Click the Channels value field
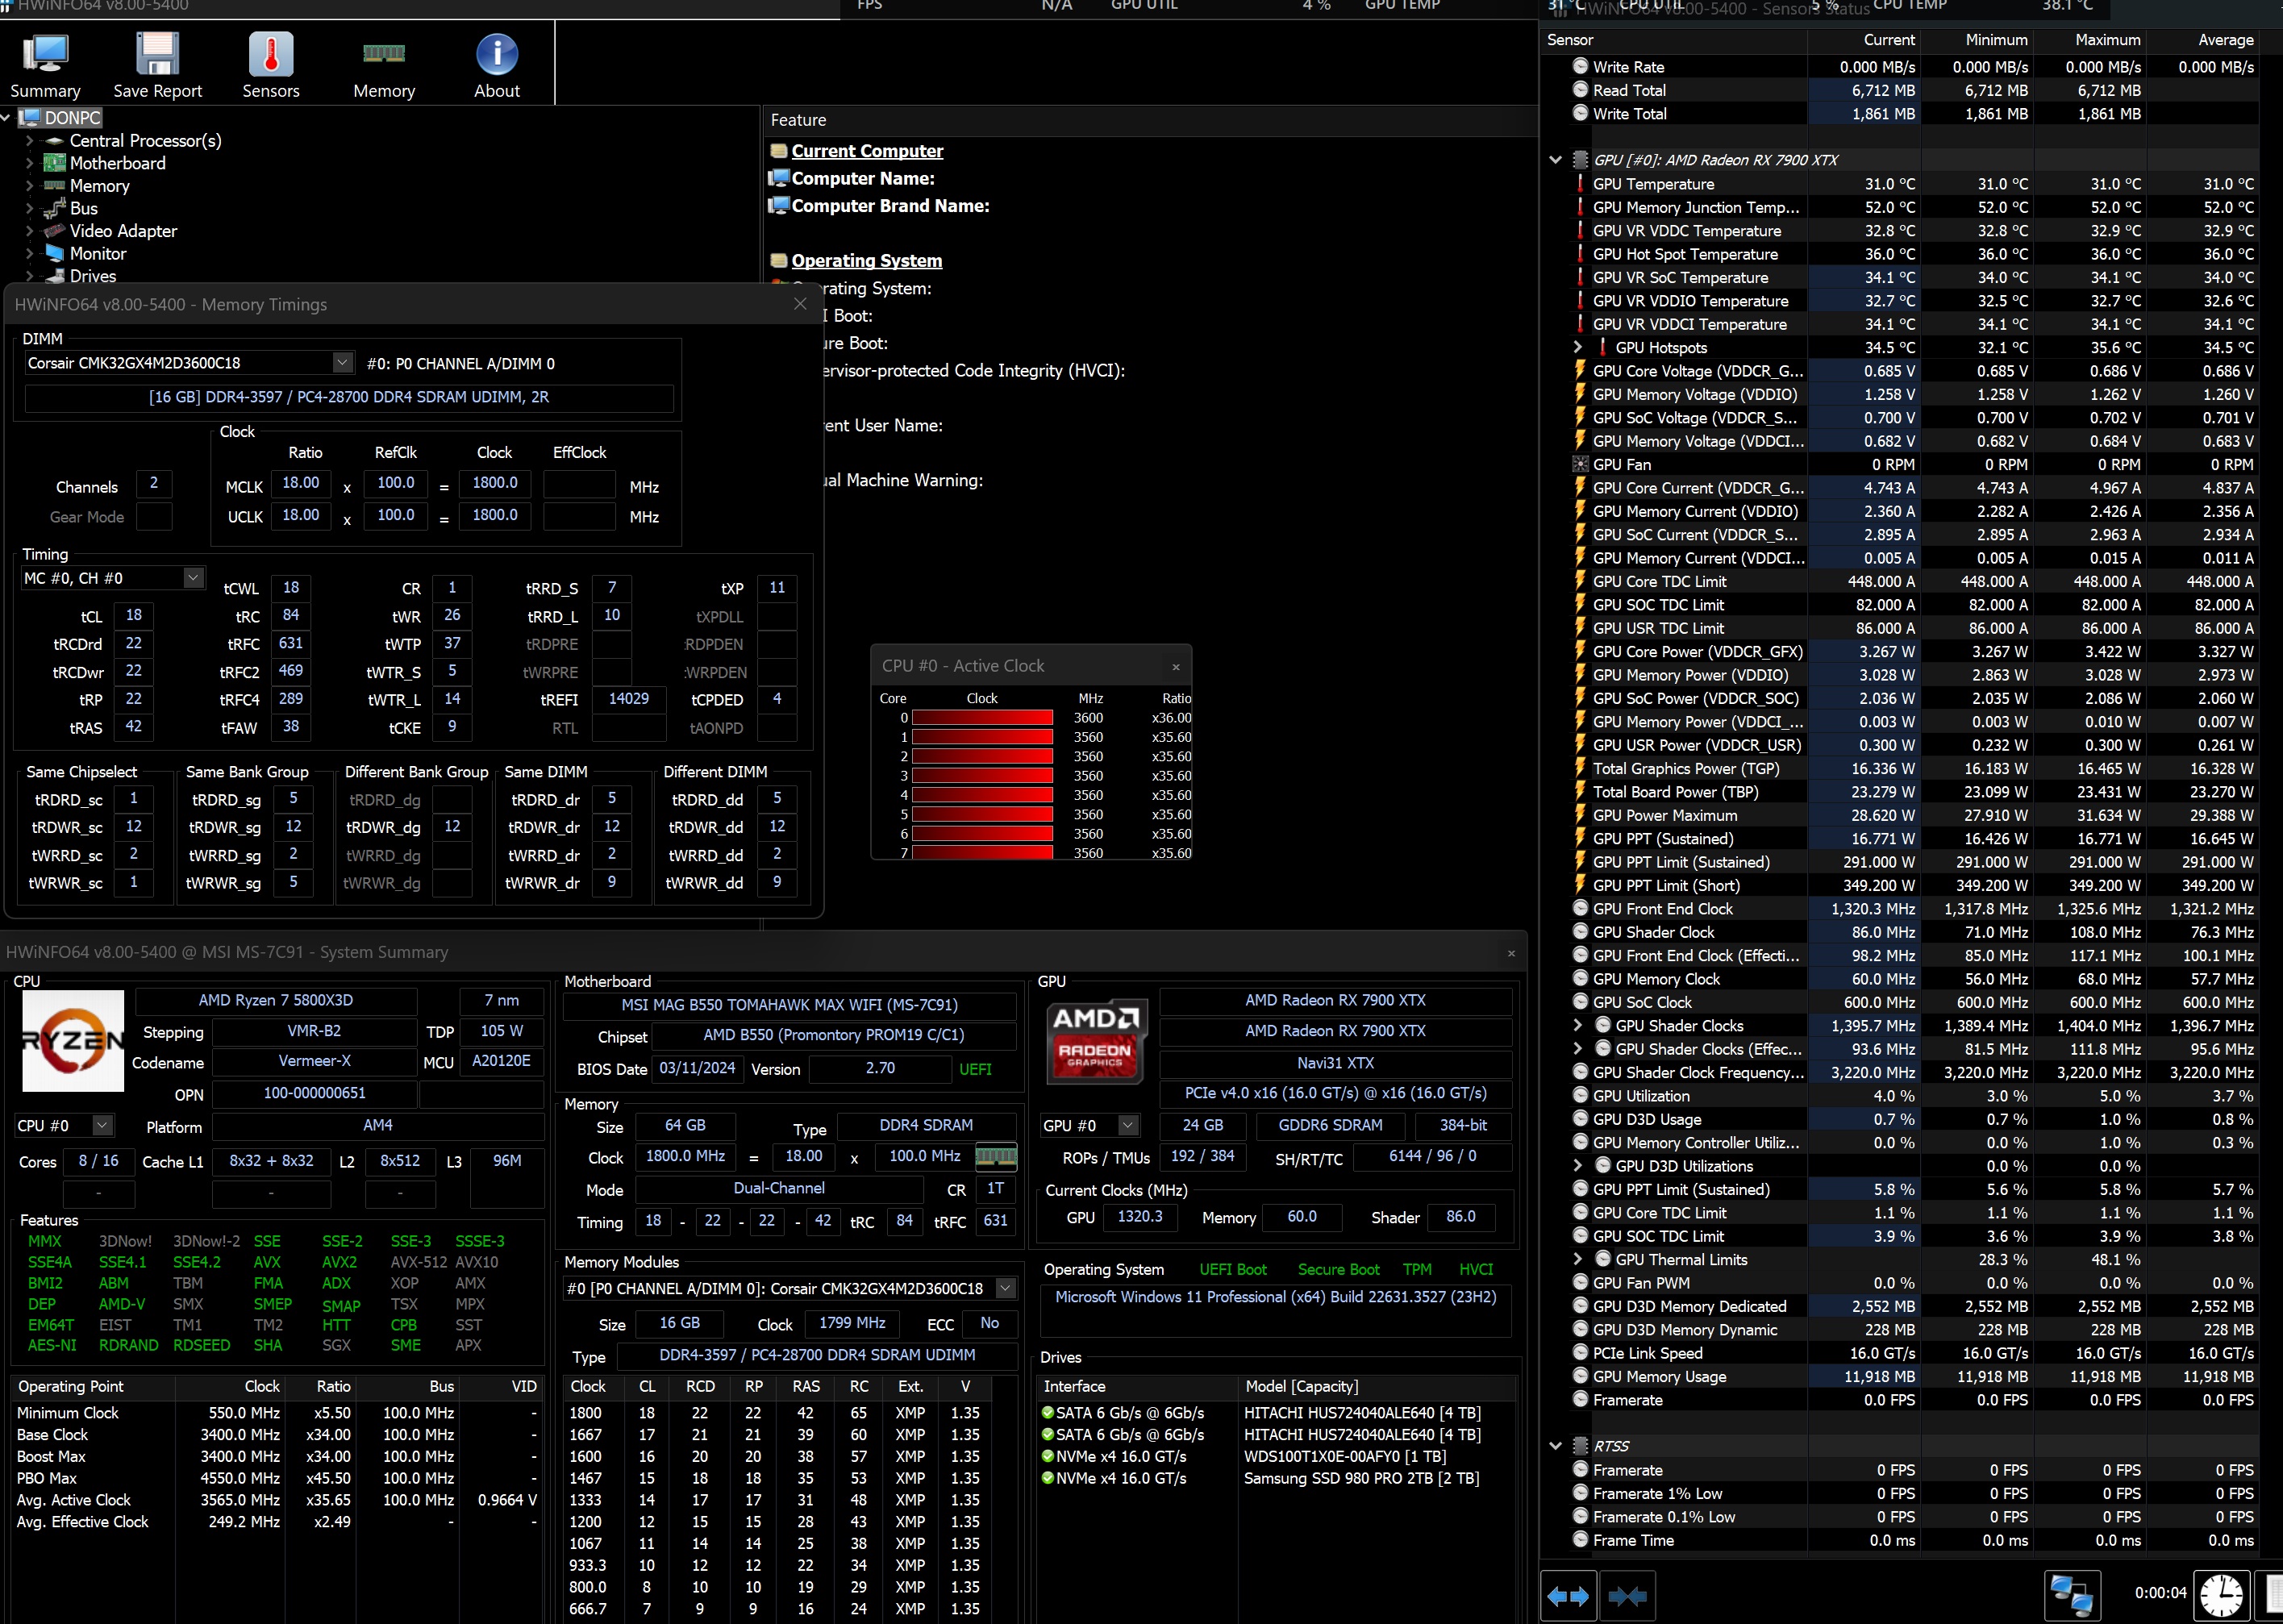2283x1624 pixels. (154, 483)
